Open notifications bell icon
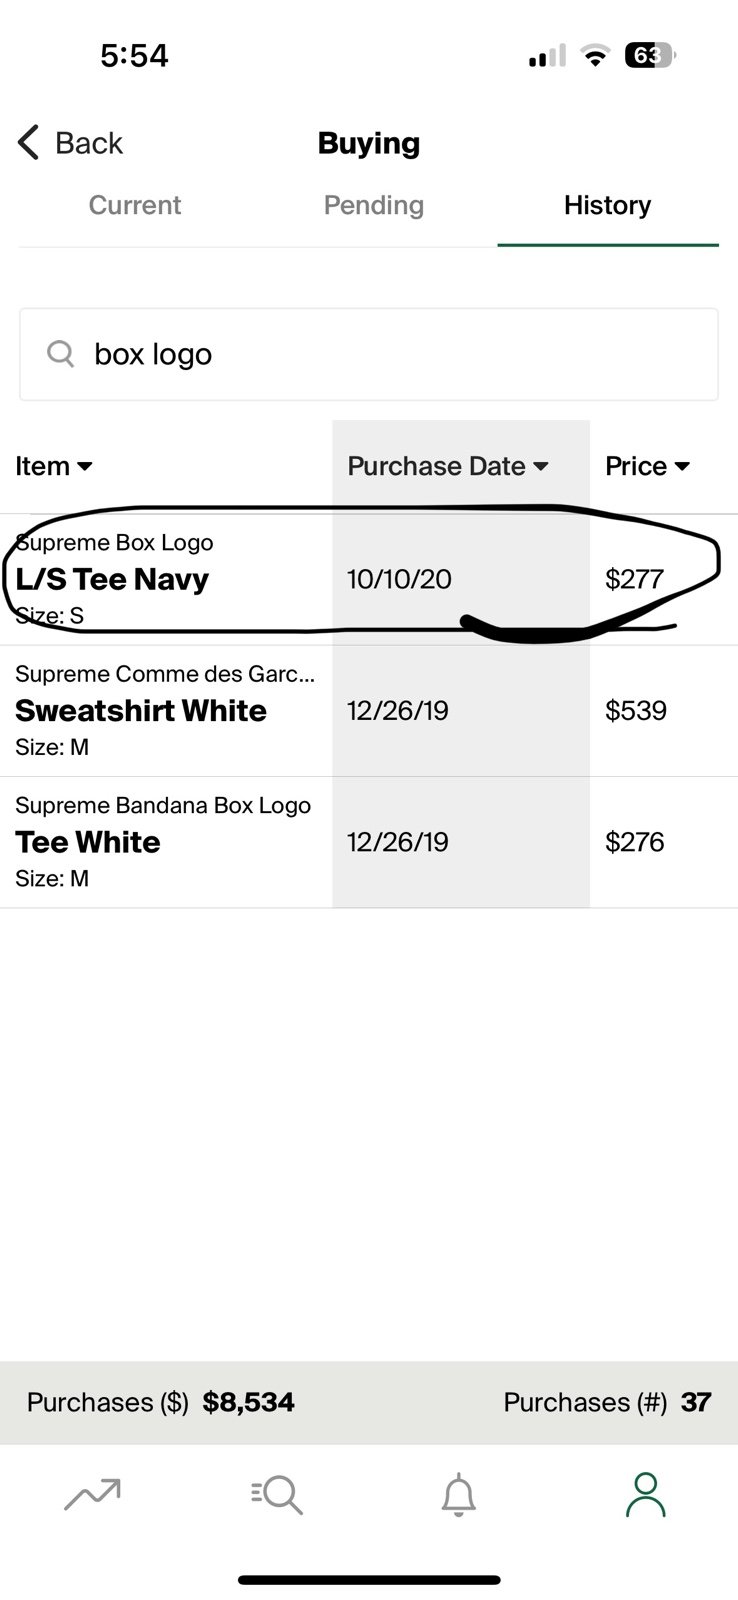The height and width of the screenshot is (1600, 738). pyautogui.click(x=459, y=1495)
